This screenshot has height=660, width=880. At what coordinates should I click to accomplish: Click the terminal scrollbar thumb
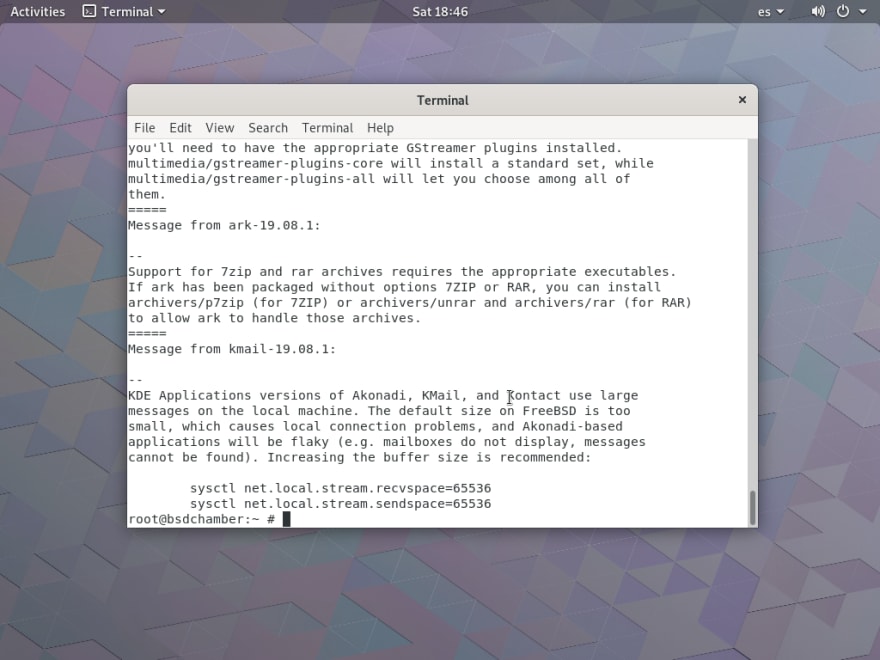[x=753, y=507]
